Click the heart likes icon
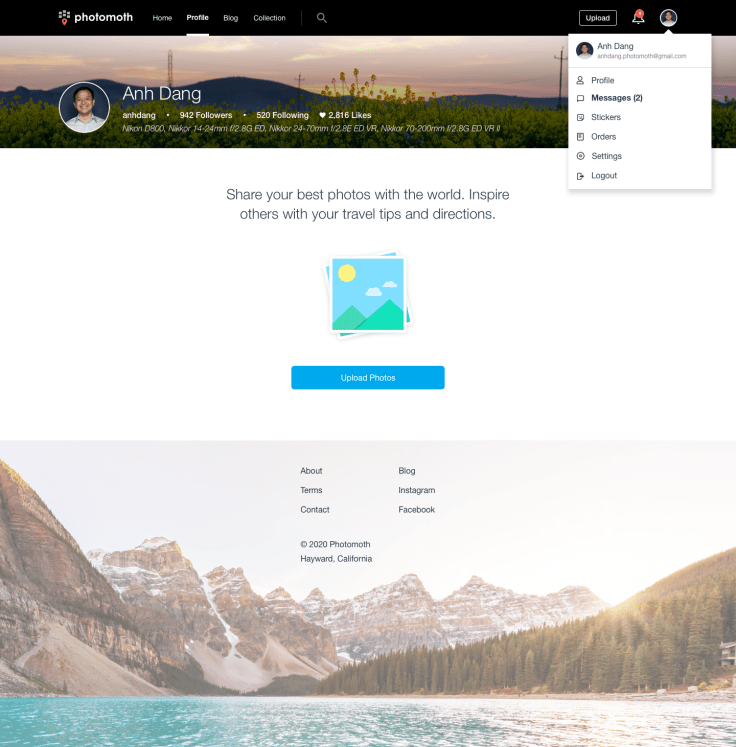Screen dimensions: 736x747 (322, 116)
